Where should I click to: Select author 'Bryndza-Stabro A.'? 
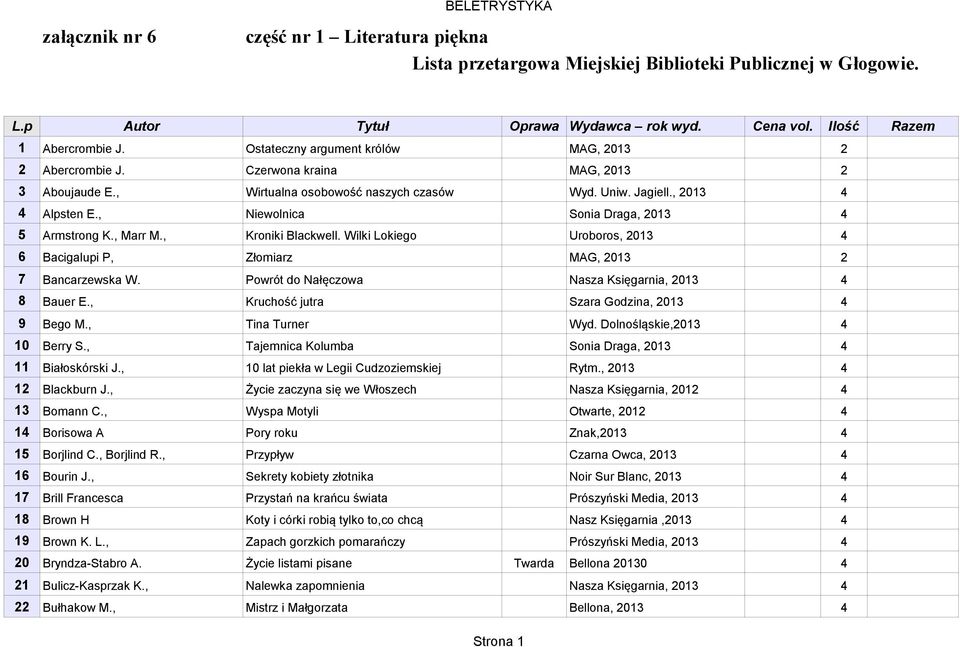(92, 563)
